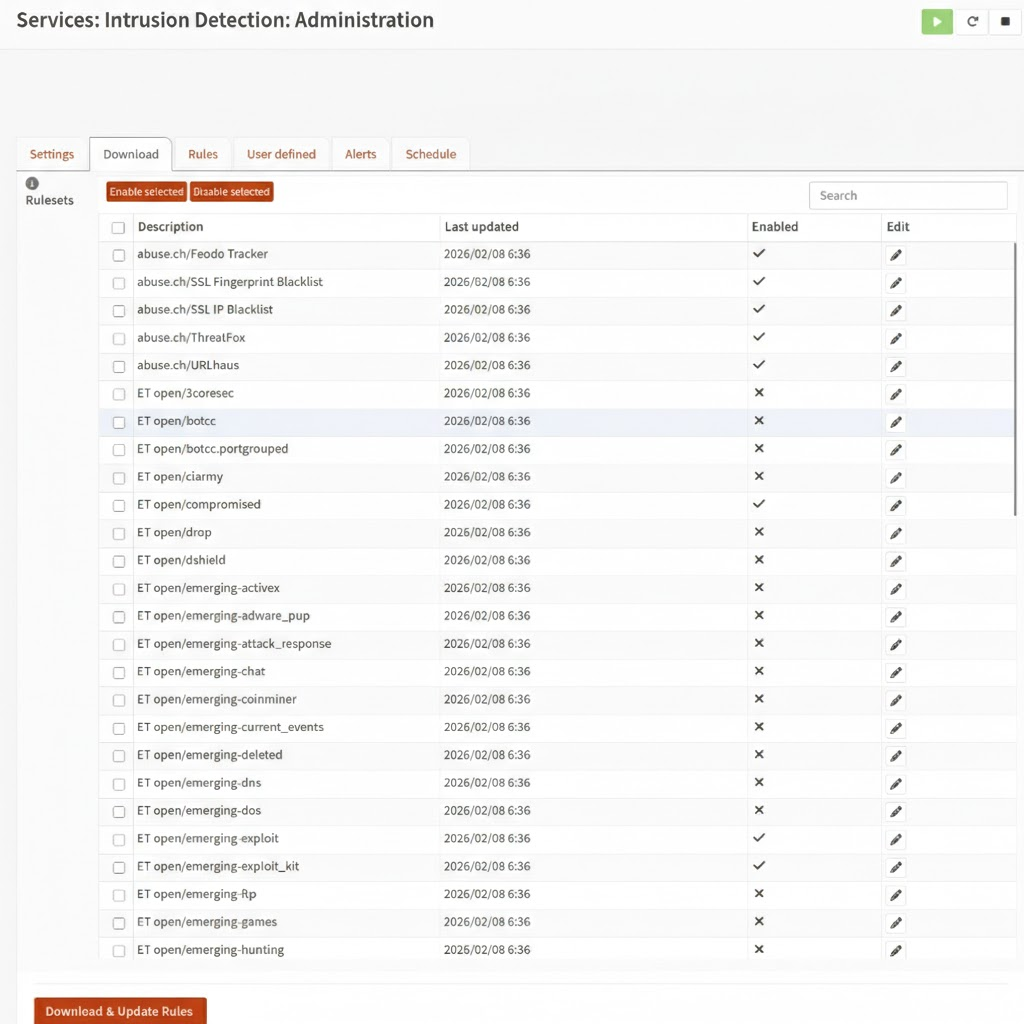Go to the Schedule tab
1024x1024 pixels.
[430, 154]
